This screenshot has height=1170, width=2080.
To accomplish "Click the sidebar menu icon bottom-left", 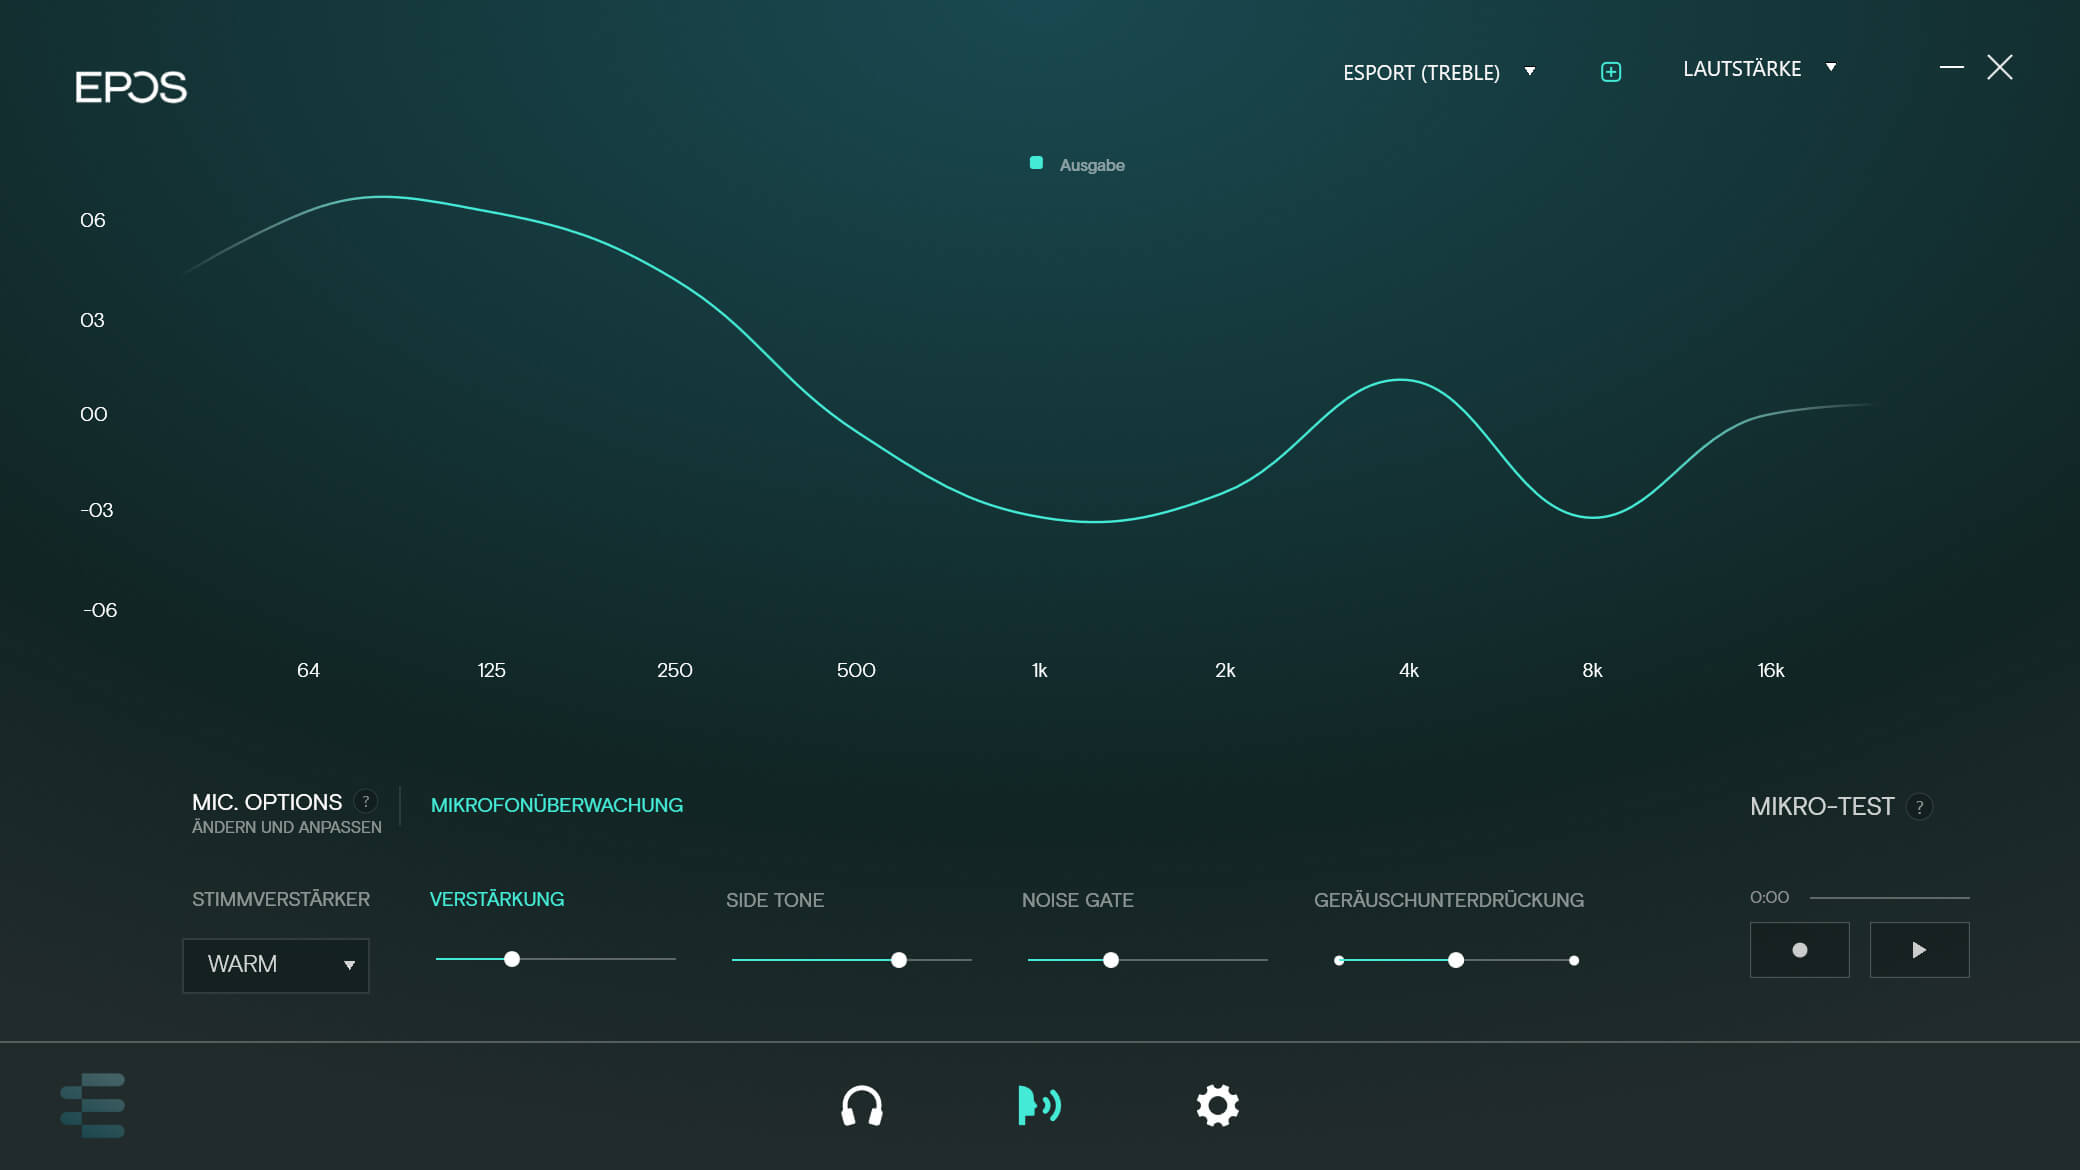I will [x=93, y=1105].
